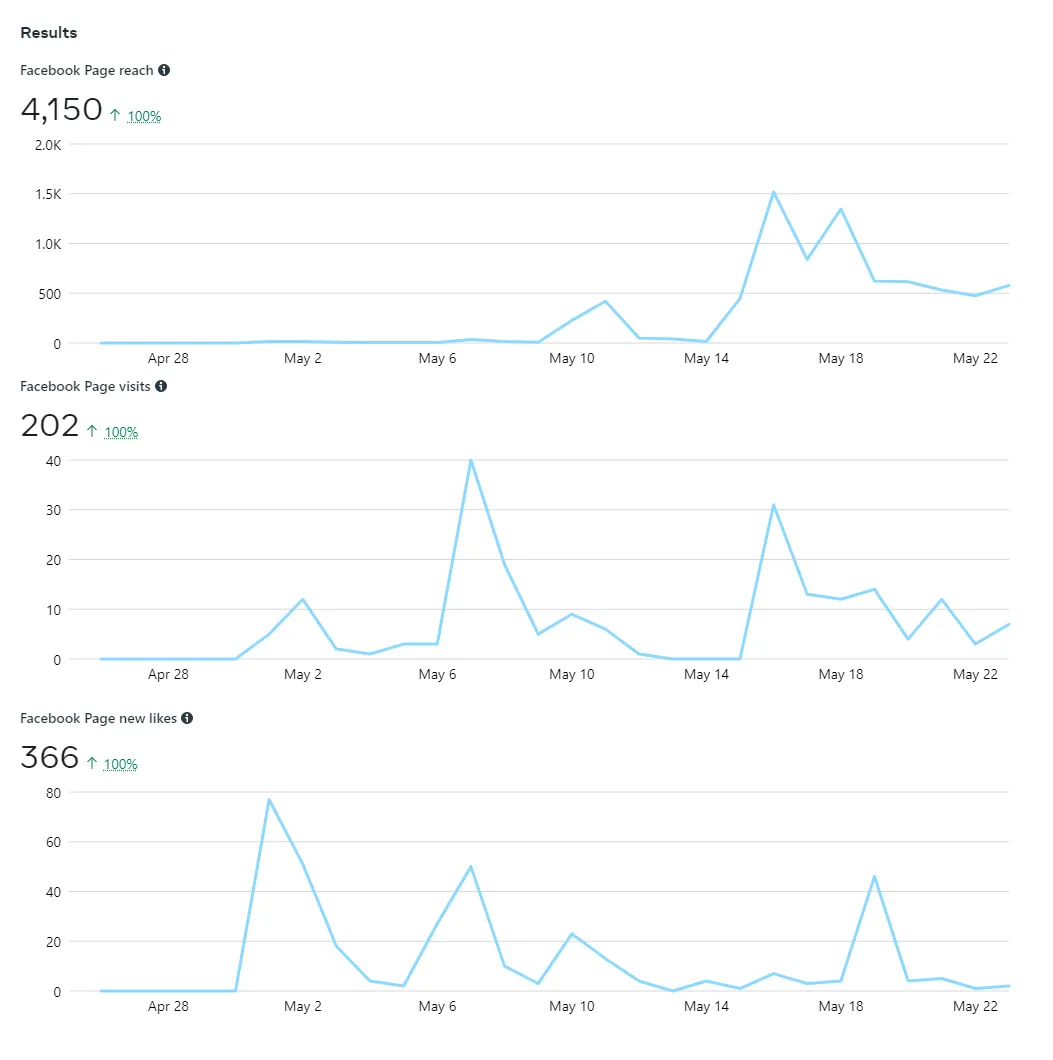
Task: Click info icon beside Facebook Page visits
Action: (161, 386)
